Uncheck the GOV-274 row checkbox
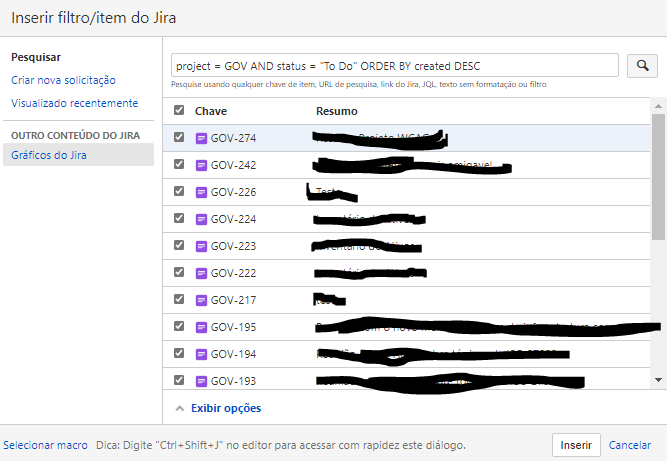Viewport: 667px width, 461px height. (179, 137)
